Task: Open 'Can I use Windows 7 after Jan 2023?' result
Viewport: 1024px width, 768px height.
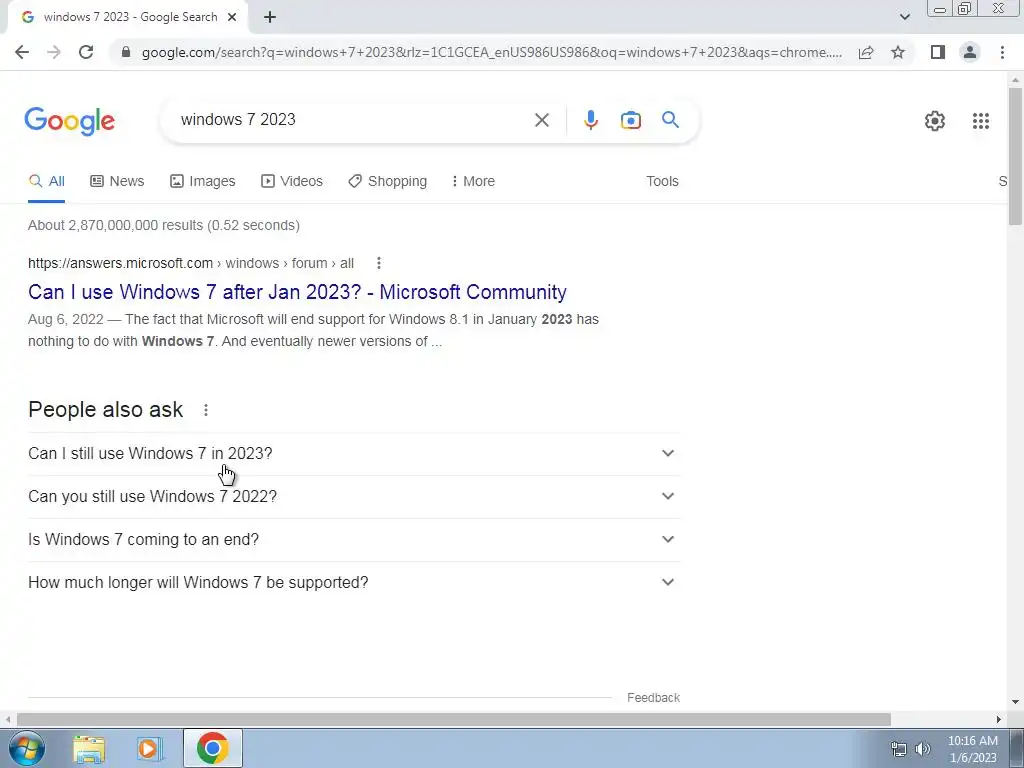Action: [x=297, y=292]
